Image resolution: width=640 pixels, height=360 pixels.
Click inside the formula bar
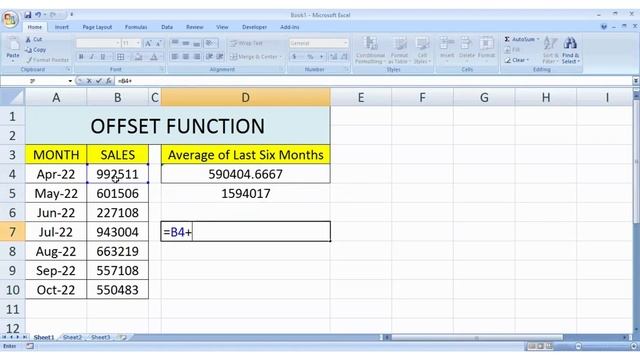click(373, 81)
